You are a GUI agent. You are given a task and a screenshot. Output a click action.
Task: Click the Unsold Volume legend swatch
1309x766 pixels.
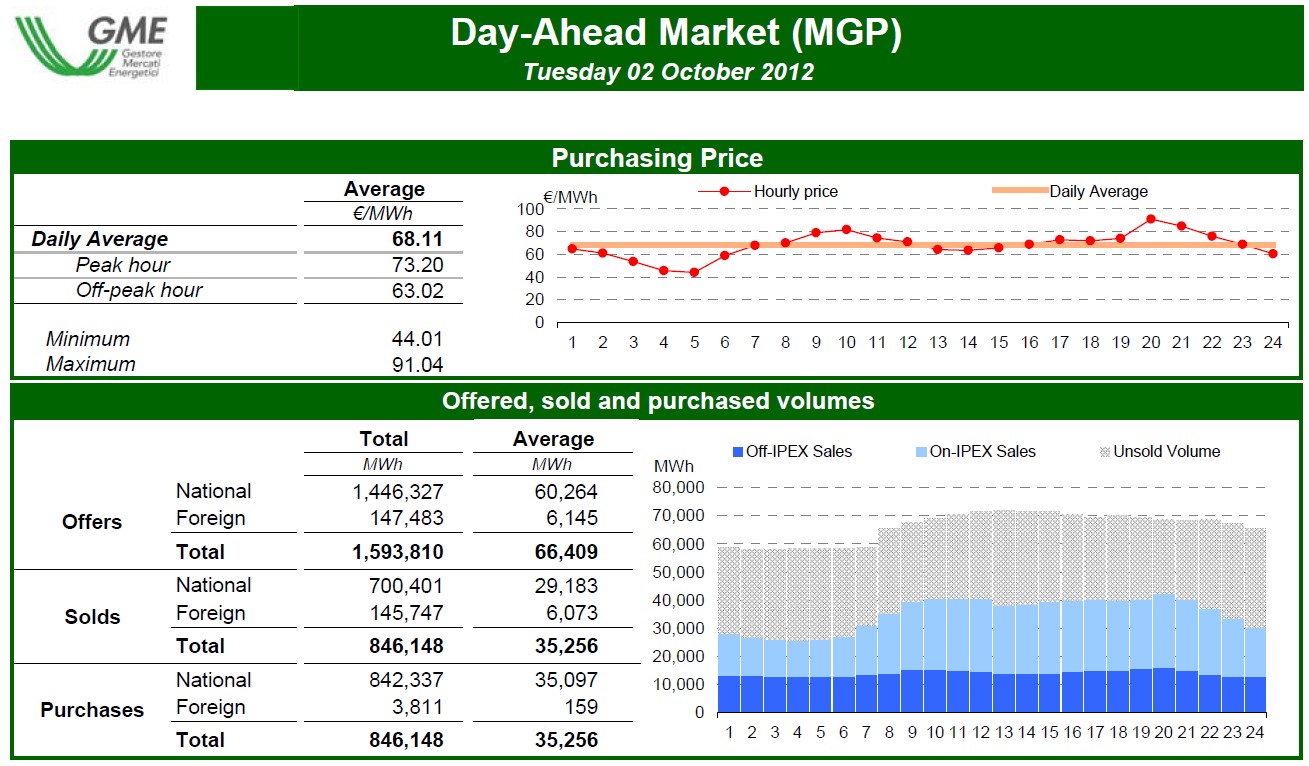coord(1105,452)
